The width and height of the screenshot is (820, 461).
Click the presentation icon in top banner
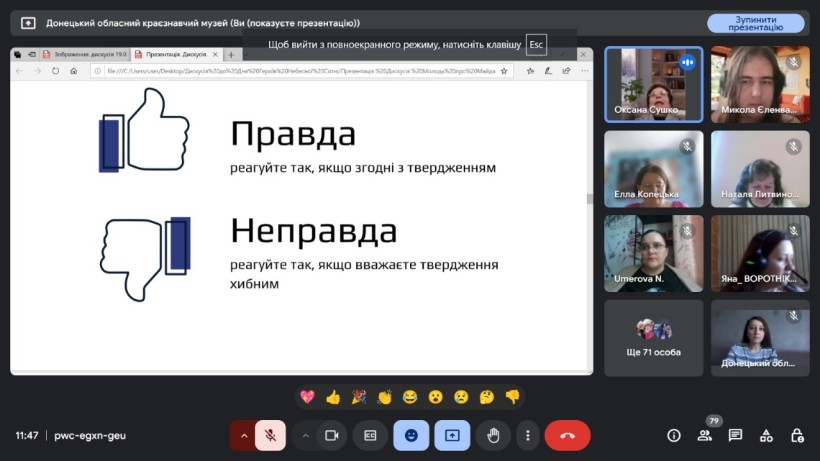click(28, 23)
